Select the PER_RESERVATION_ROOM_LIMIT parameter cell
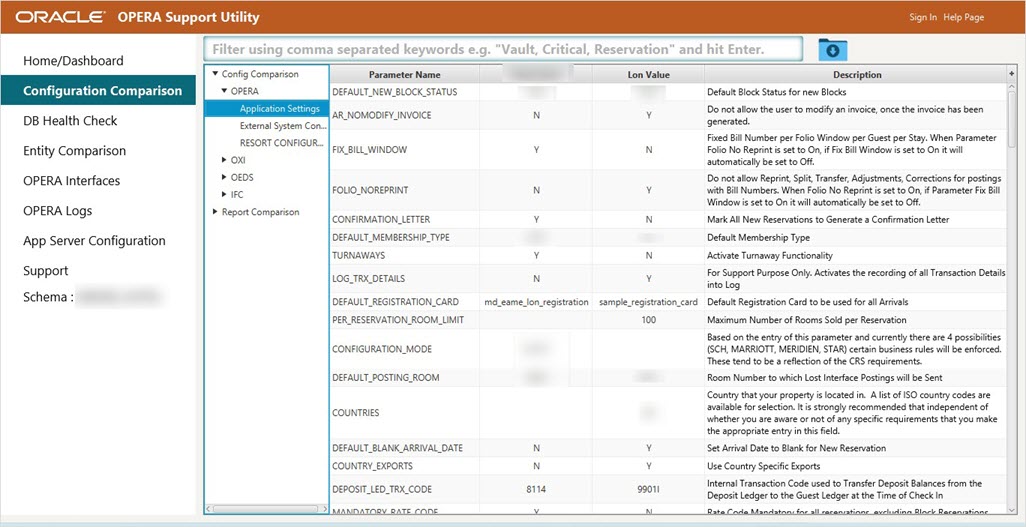This screenshot has height=527, width=1026. [404, 319]
